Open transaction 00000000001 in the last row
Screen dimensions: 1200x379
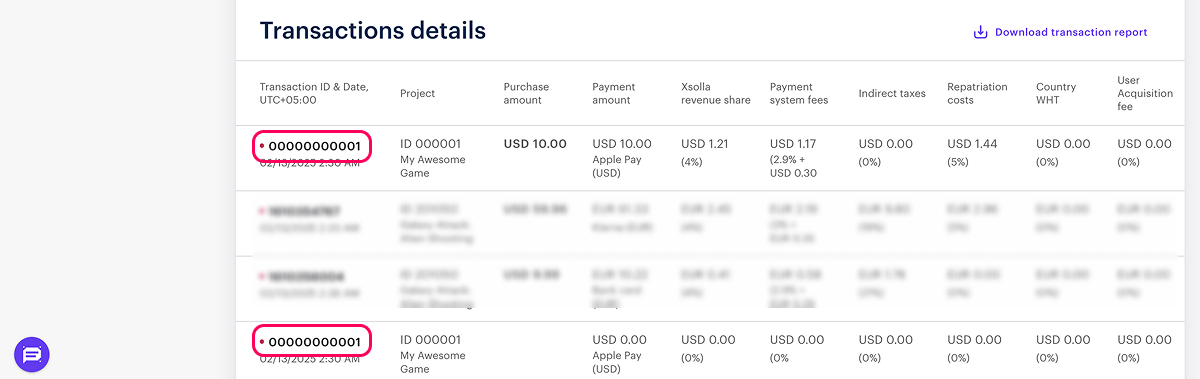click(x=314, y=342)
